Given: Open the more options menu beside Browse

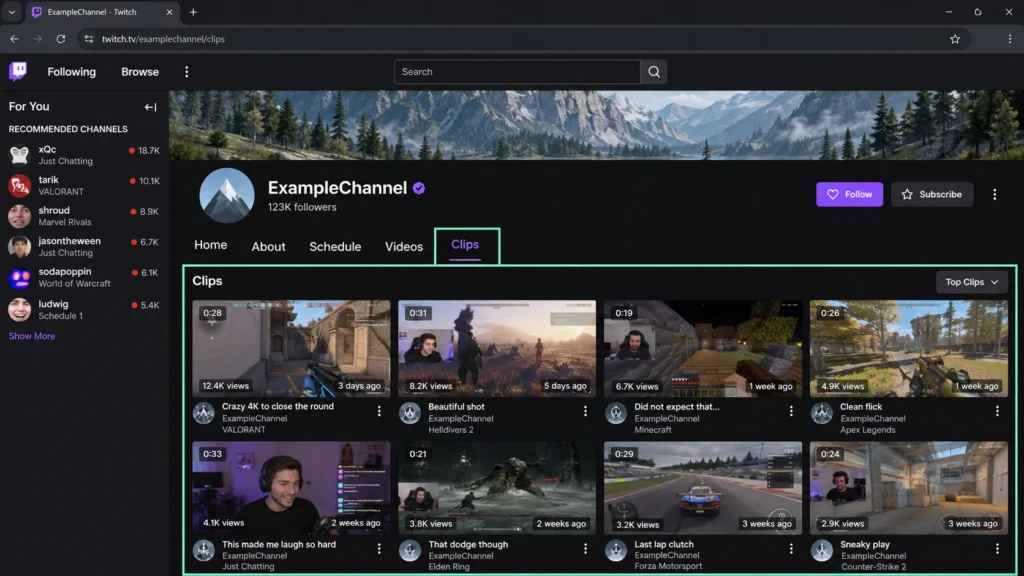Looking at the screenshot, I should (x=186, y=72).
